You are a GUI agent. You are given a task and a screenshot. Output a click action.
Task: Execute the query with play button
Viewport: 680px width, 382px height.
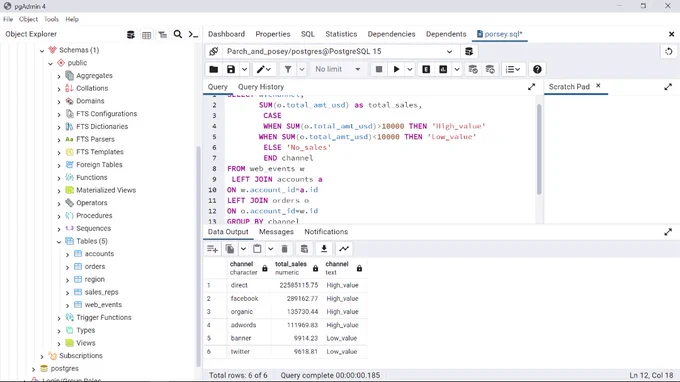tap(396, 69)
